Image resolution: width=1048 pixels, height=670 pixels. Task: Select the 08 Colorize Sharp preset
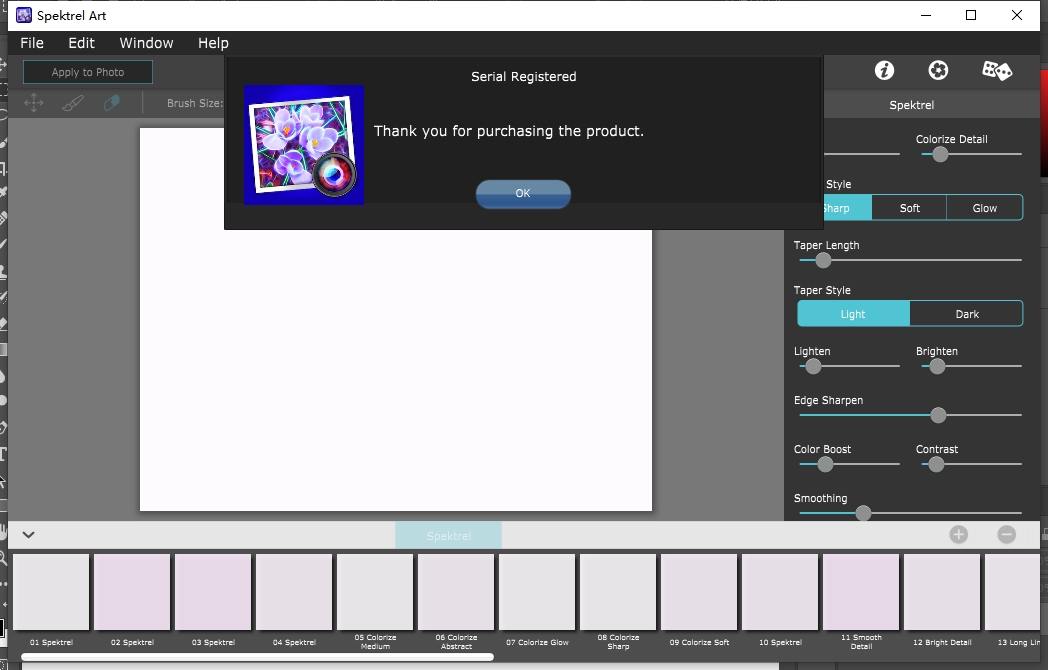point(618,592)
